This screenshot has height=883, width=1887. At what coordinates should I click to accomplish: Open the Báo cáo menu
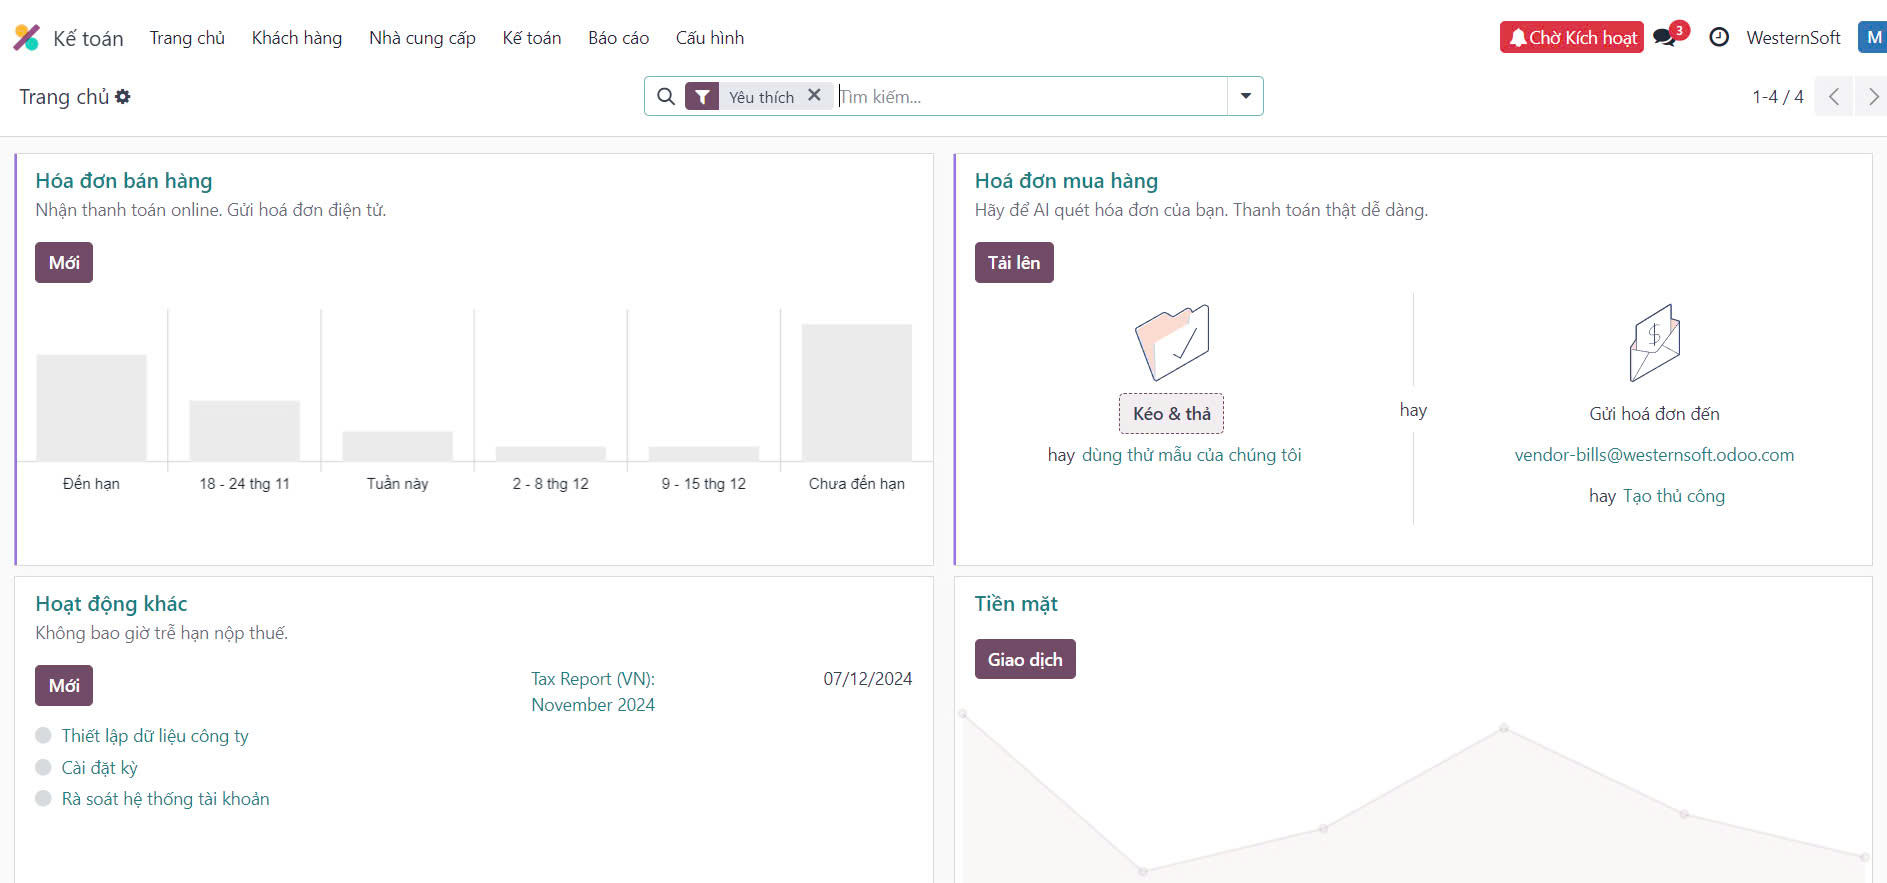618,38
